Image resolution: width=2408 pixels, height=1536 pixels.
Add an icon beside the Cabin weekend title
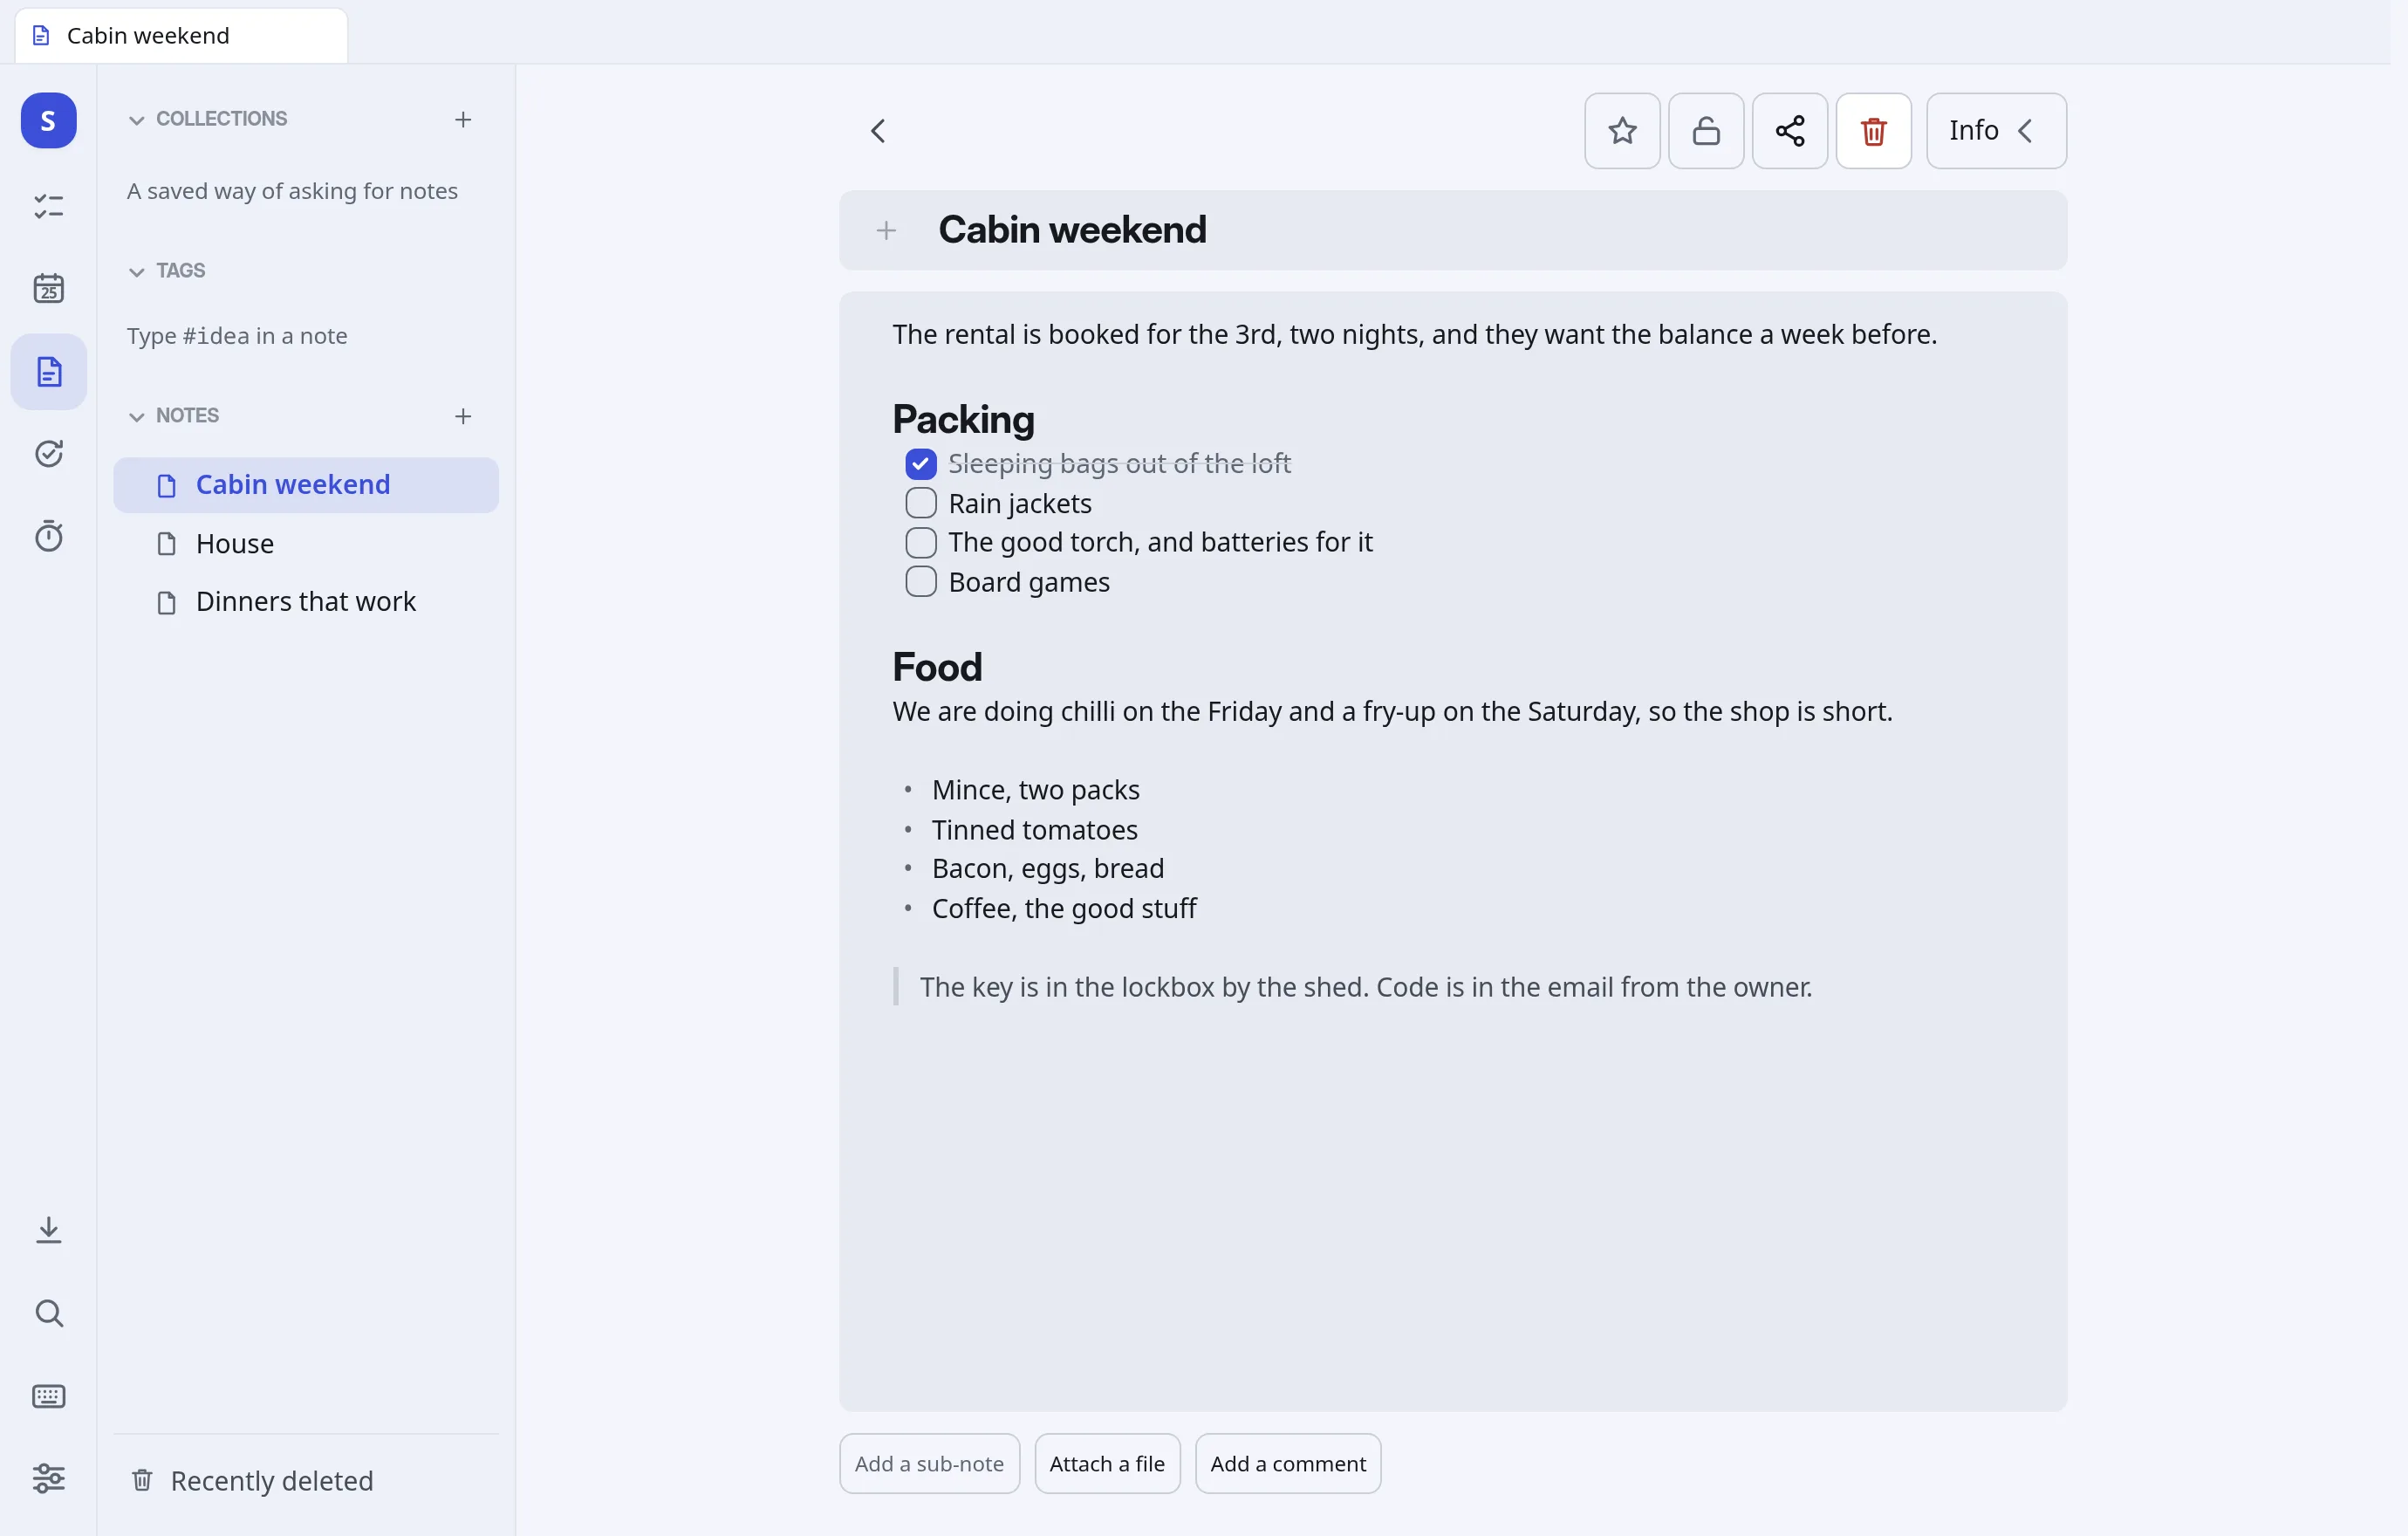tap(886, 231)
